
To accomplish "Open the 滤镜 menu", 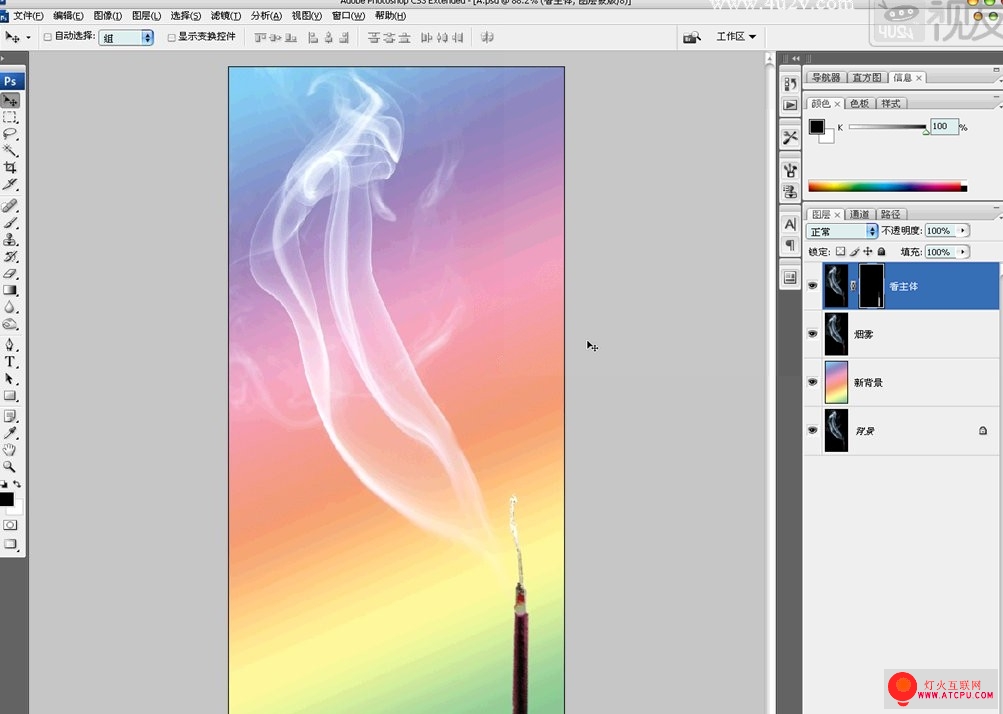I will point(226,16).
